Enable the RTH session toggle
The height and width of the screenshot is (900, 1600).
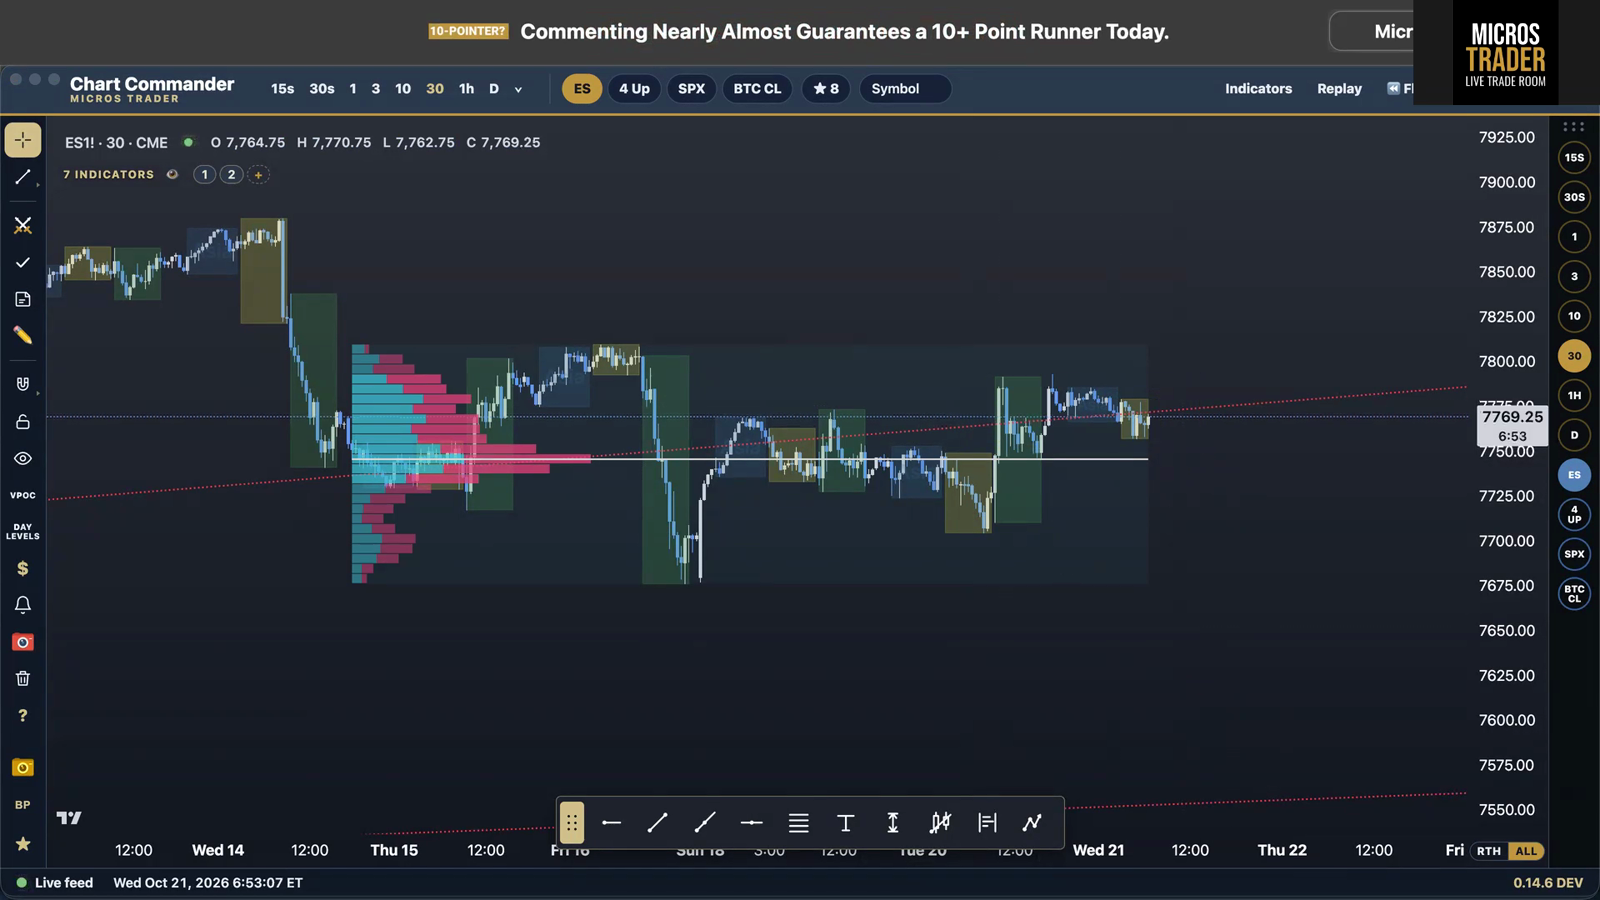point(1489,851)
